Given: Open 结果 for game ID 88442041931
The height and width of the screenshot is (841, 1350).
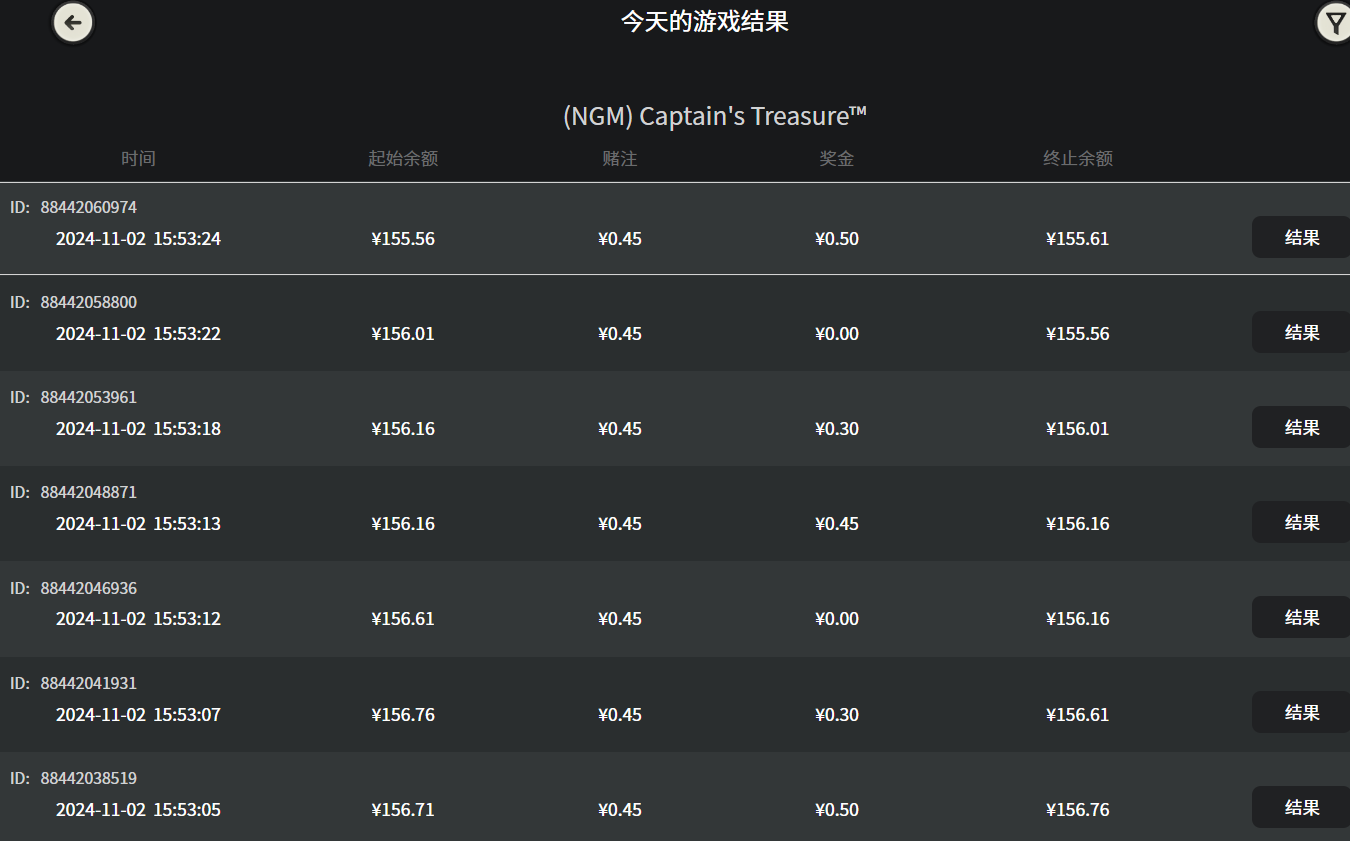Looking at the screenshot, I should [x=1301, y=713].
